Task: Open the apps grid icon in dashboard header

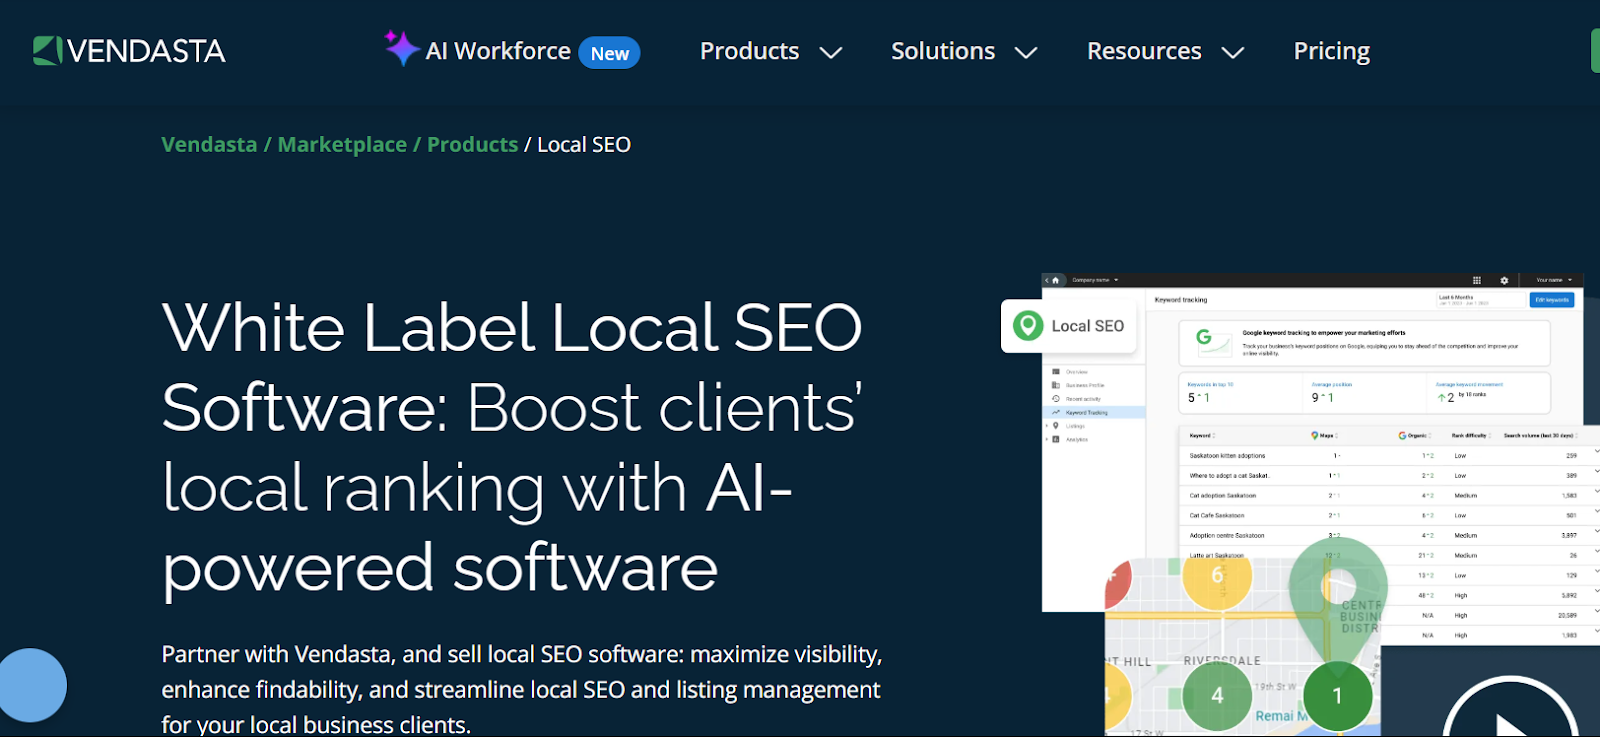Action: pos(1477,280)
